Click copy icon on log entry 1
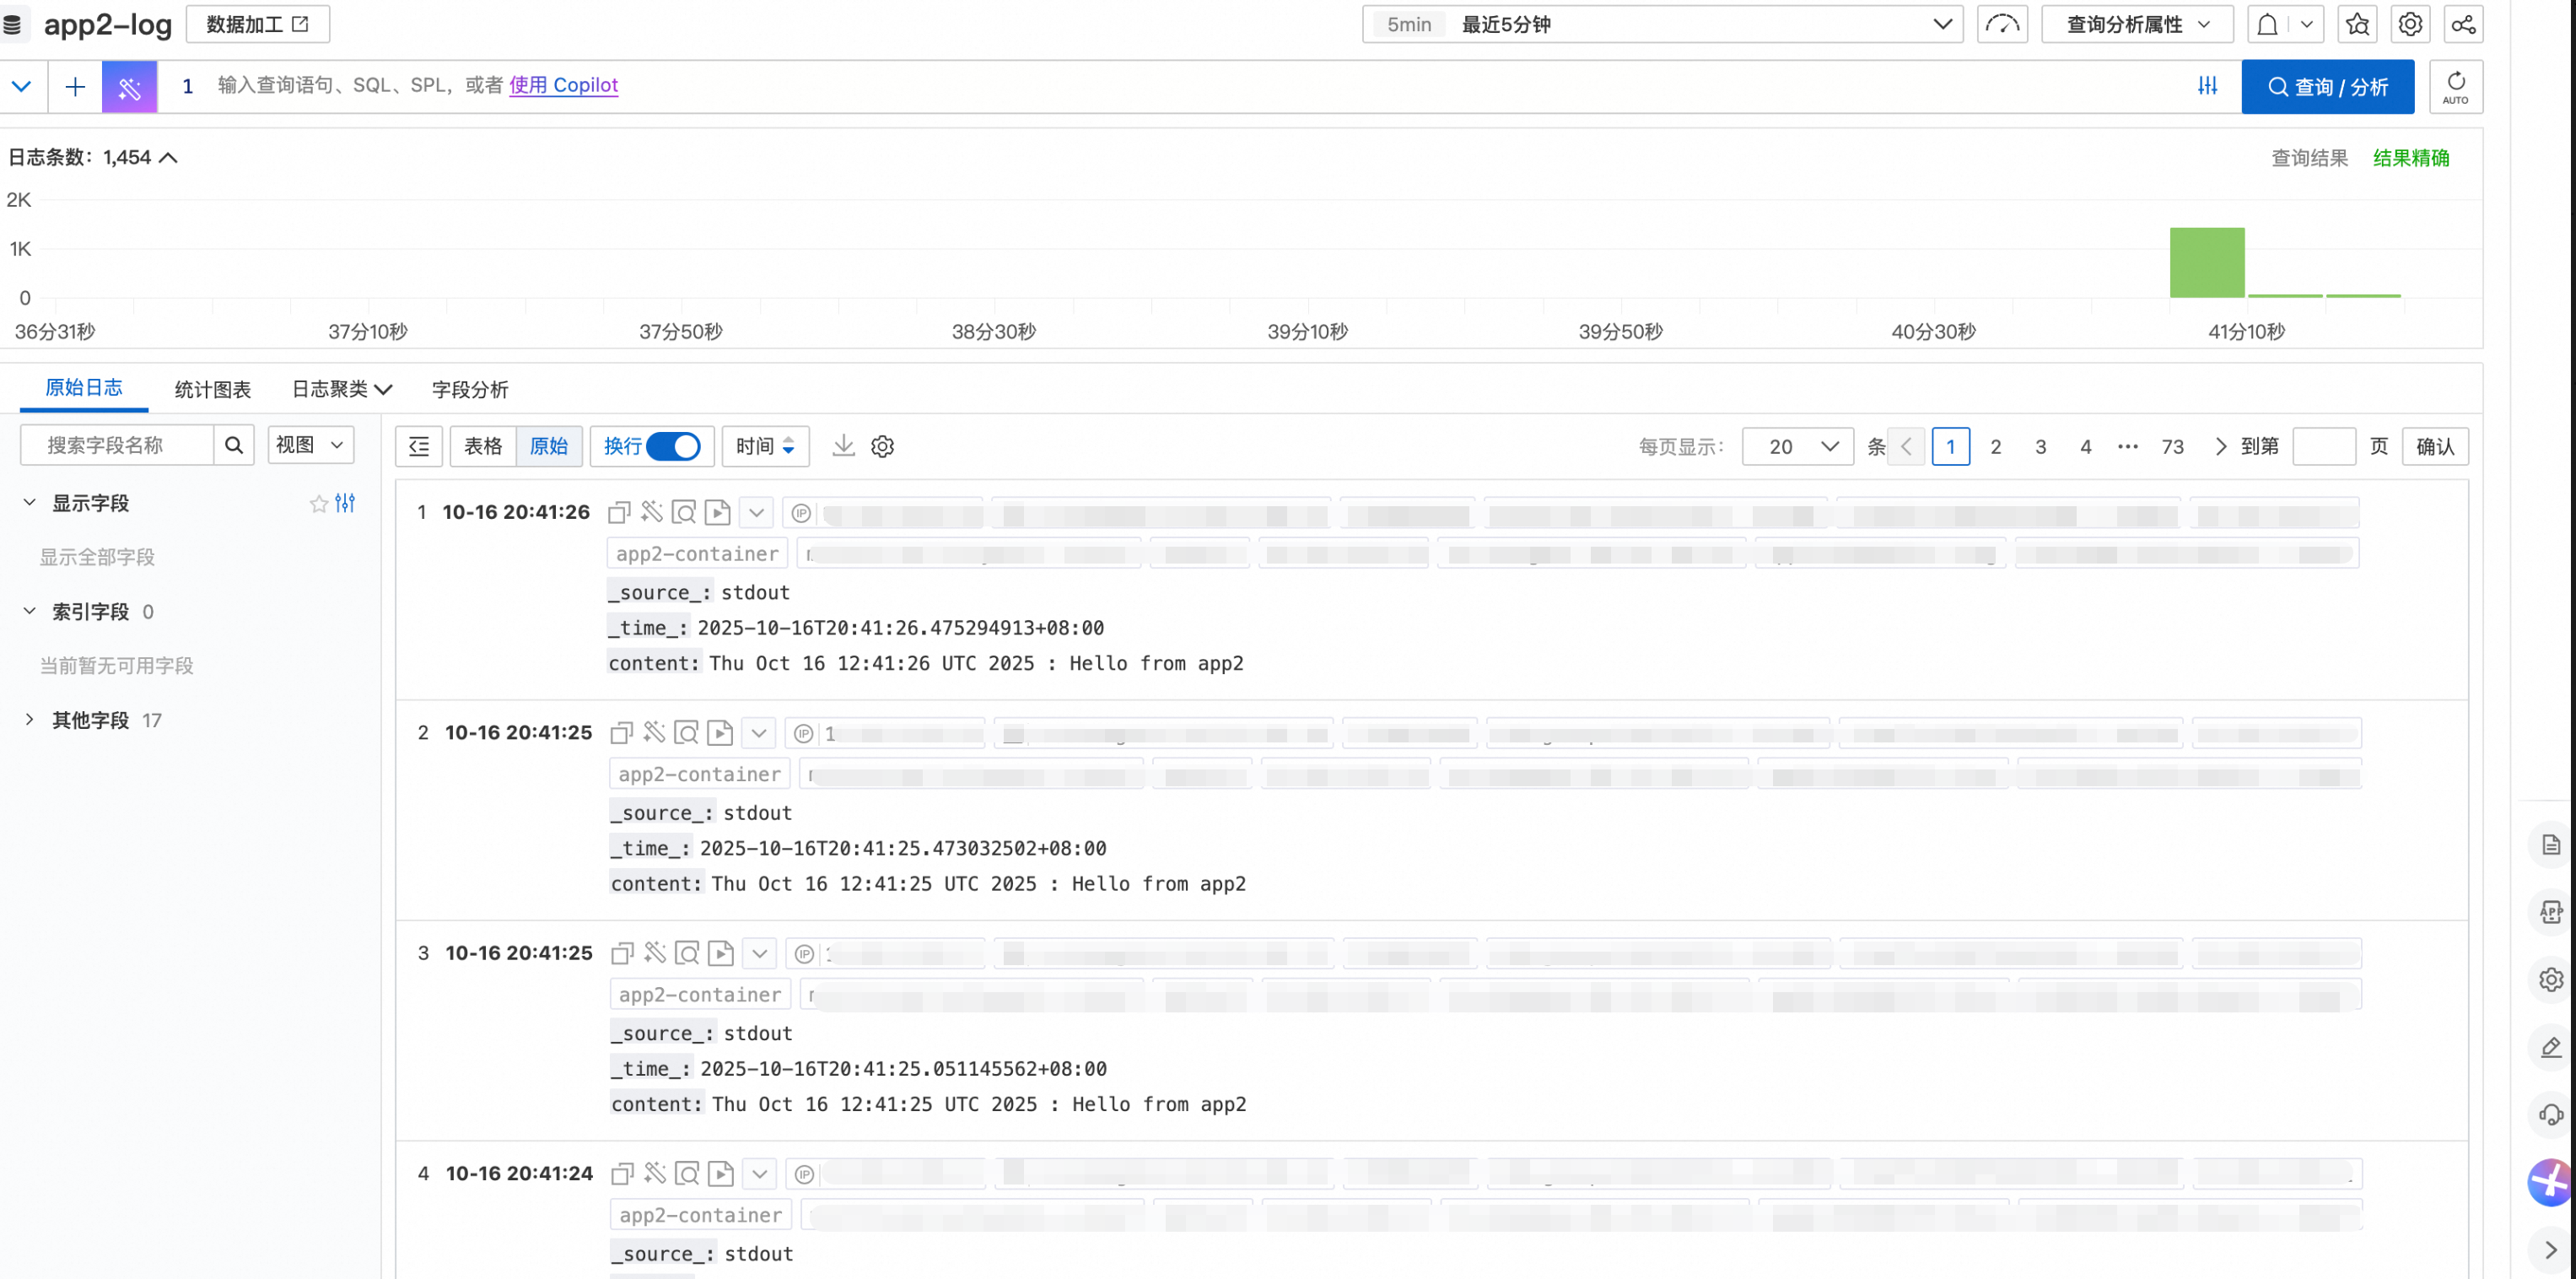 (x=619, y=513)
